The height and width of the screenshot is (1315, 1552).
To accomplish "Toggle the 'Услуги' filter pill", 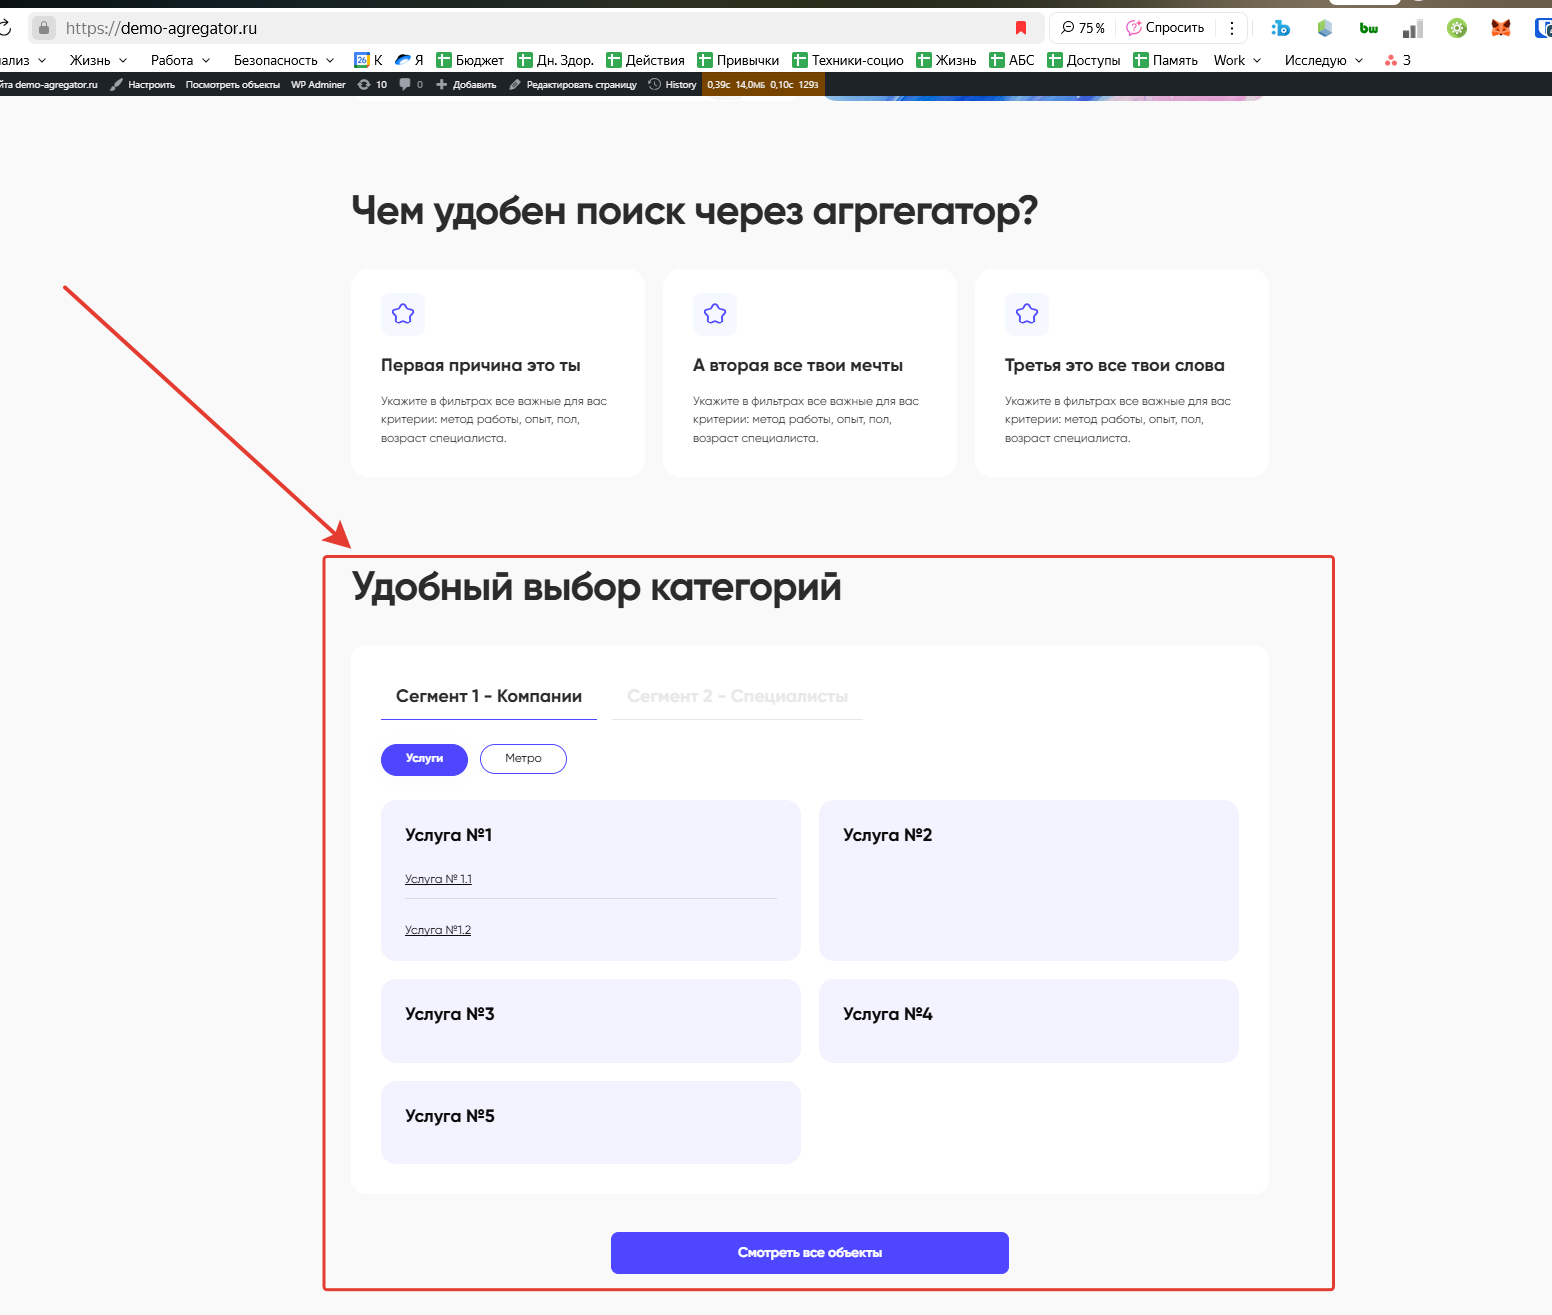I will pos(424,759).
